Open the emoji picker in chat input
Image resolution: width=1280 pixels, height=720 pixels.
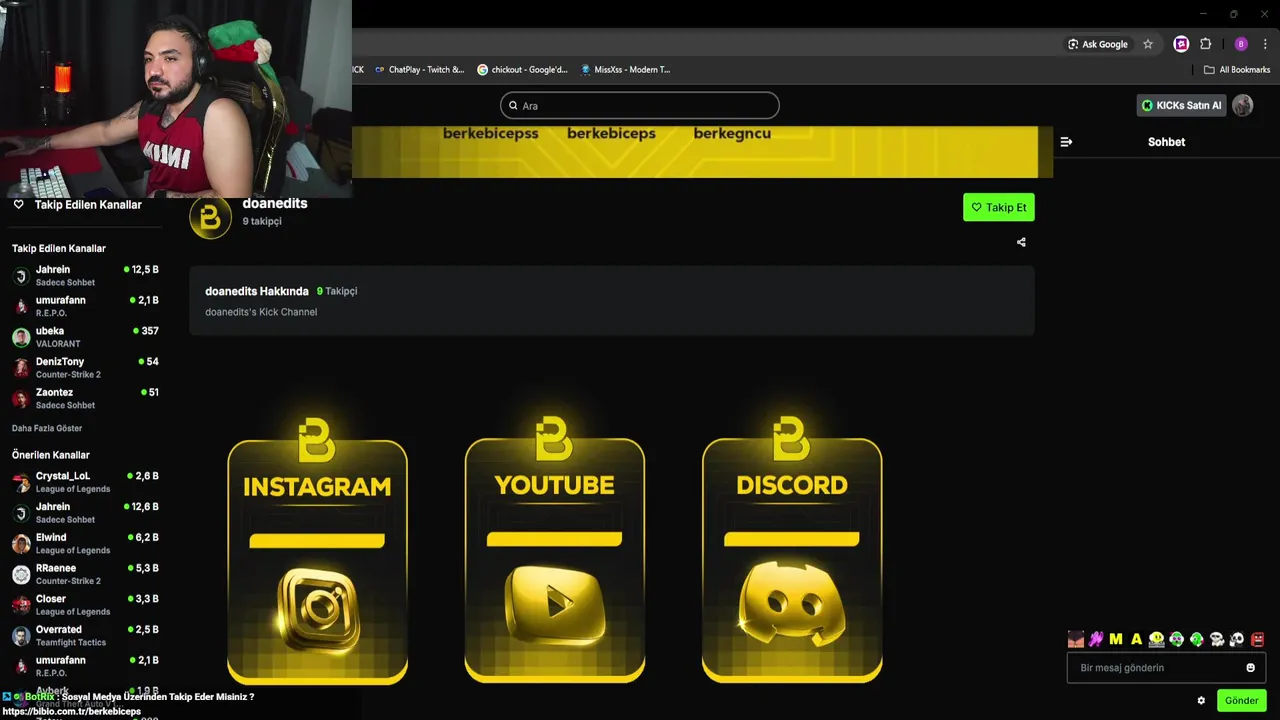(x=1250, y=667)
